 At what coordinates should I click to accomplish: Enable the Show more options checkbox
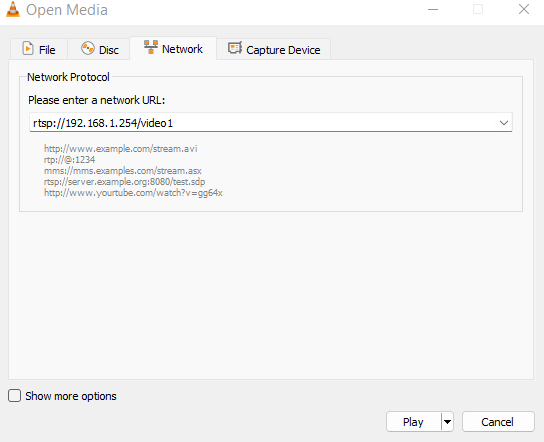click(x=14, y=396)
